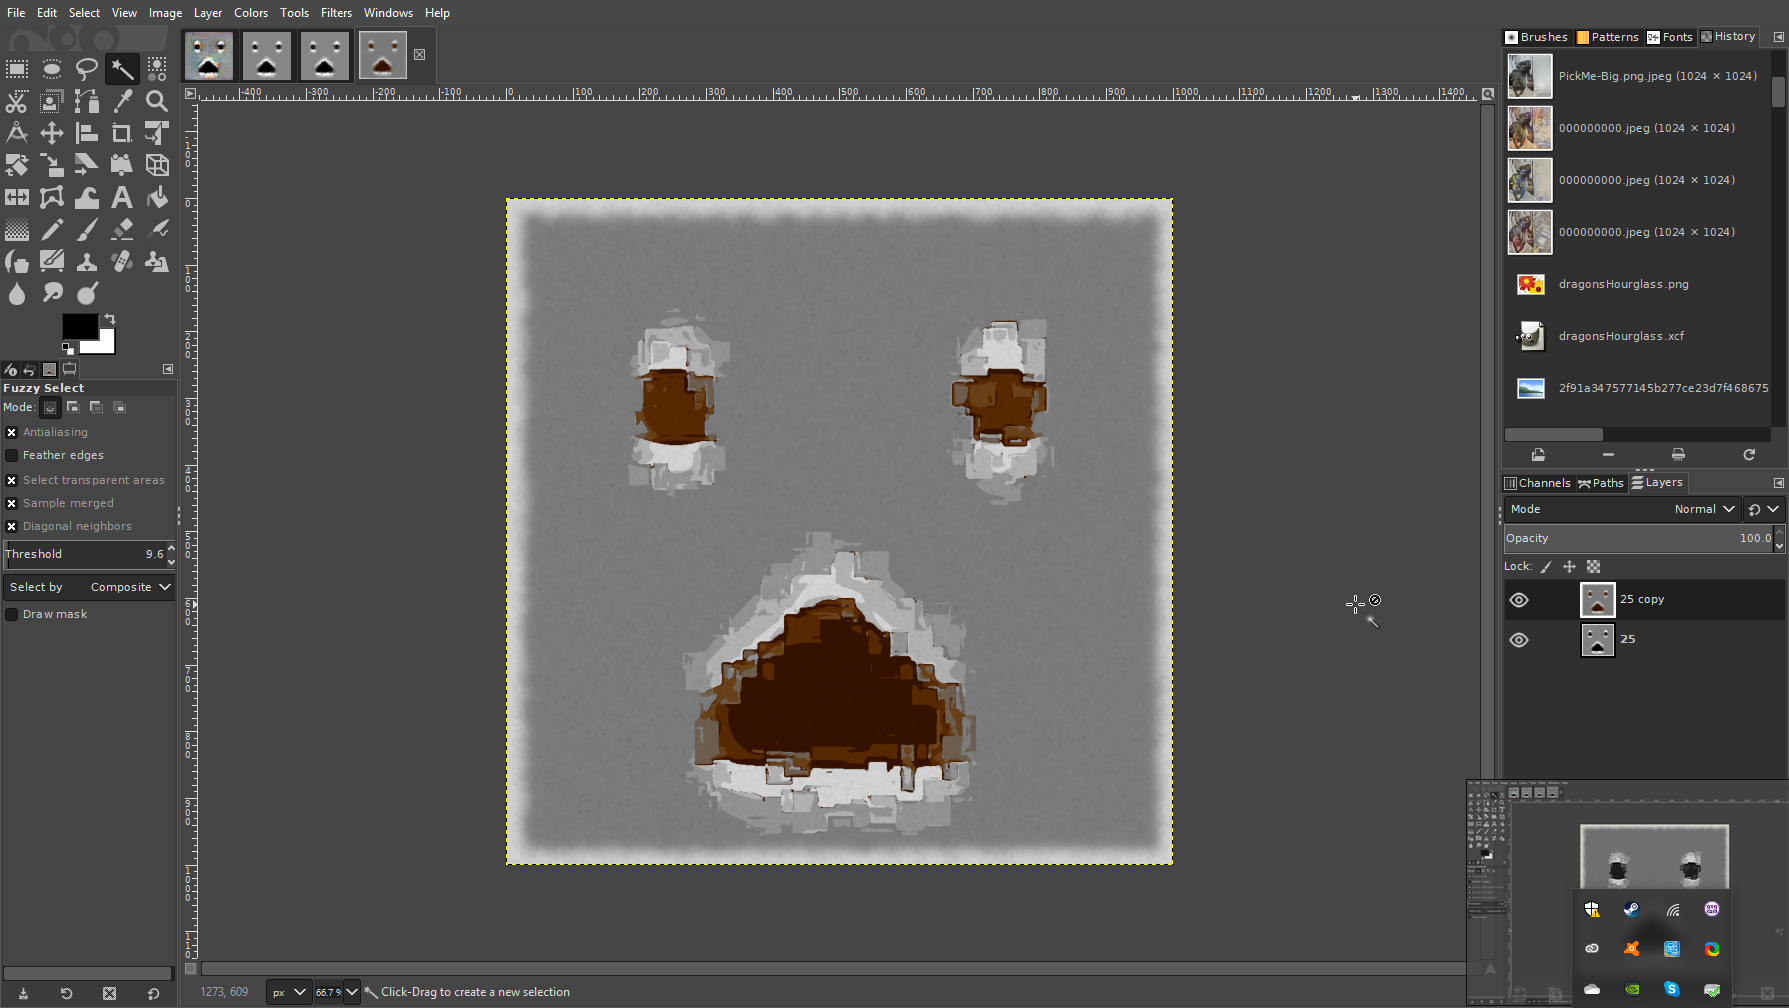The image size is (1789, 1008).
Task: Toggle lock pixels brush icon
Action: 1546,567
